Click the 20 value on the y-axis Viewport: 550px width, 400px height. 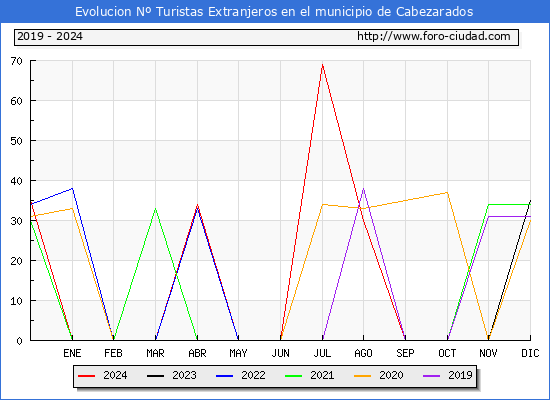pyautogui.click(x=16, y=261)
